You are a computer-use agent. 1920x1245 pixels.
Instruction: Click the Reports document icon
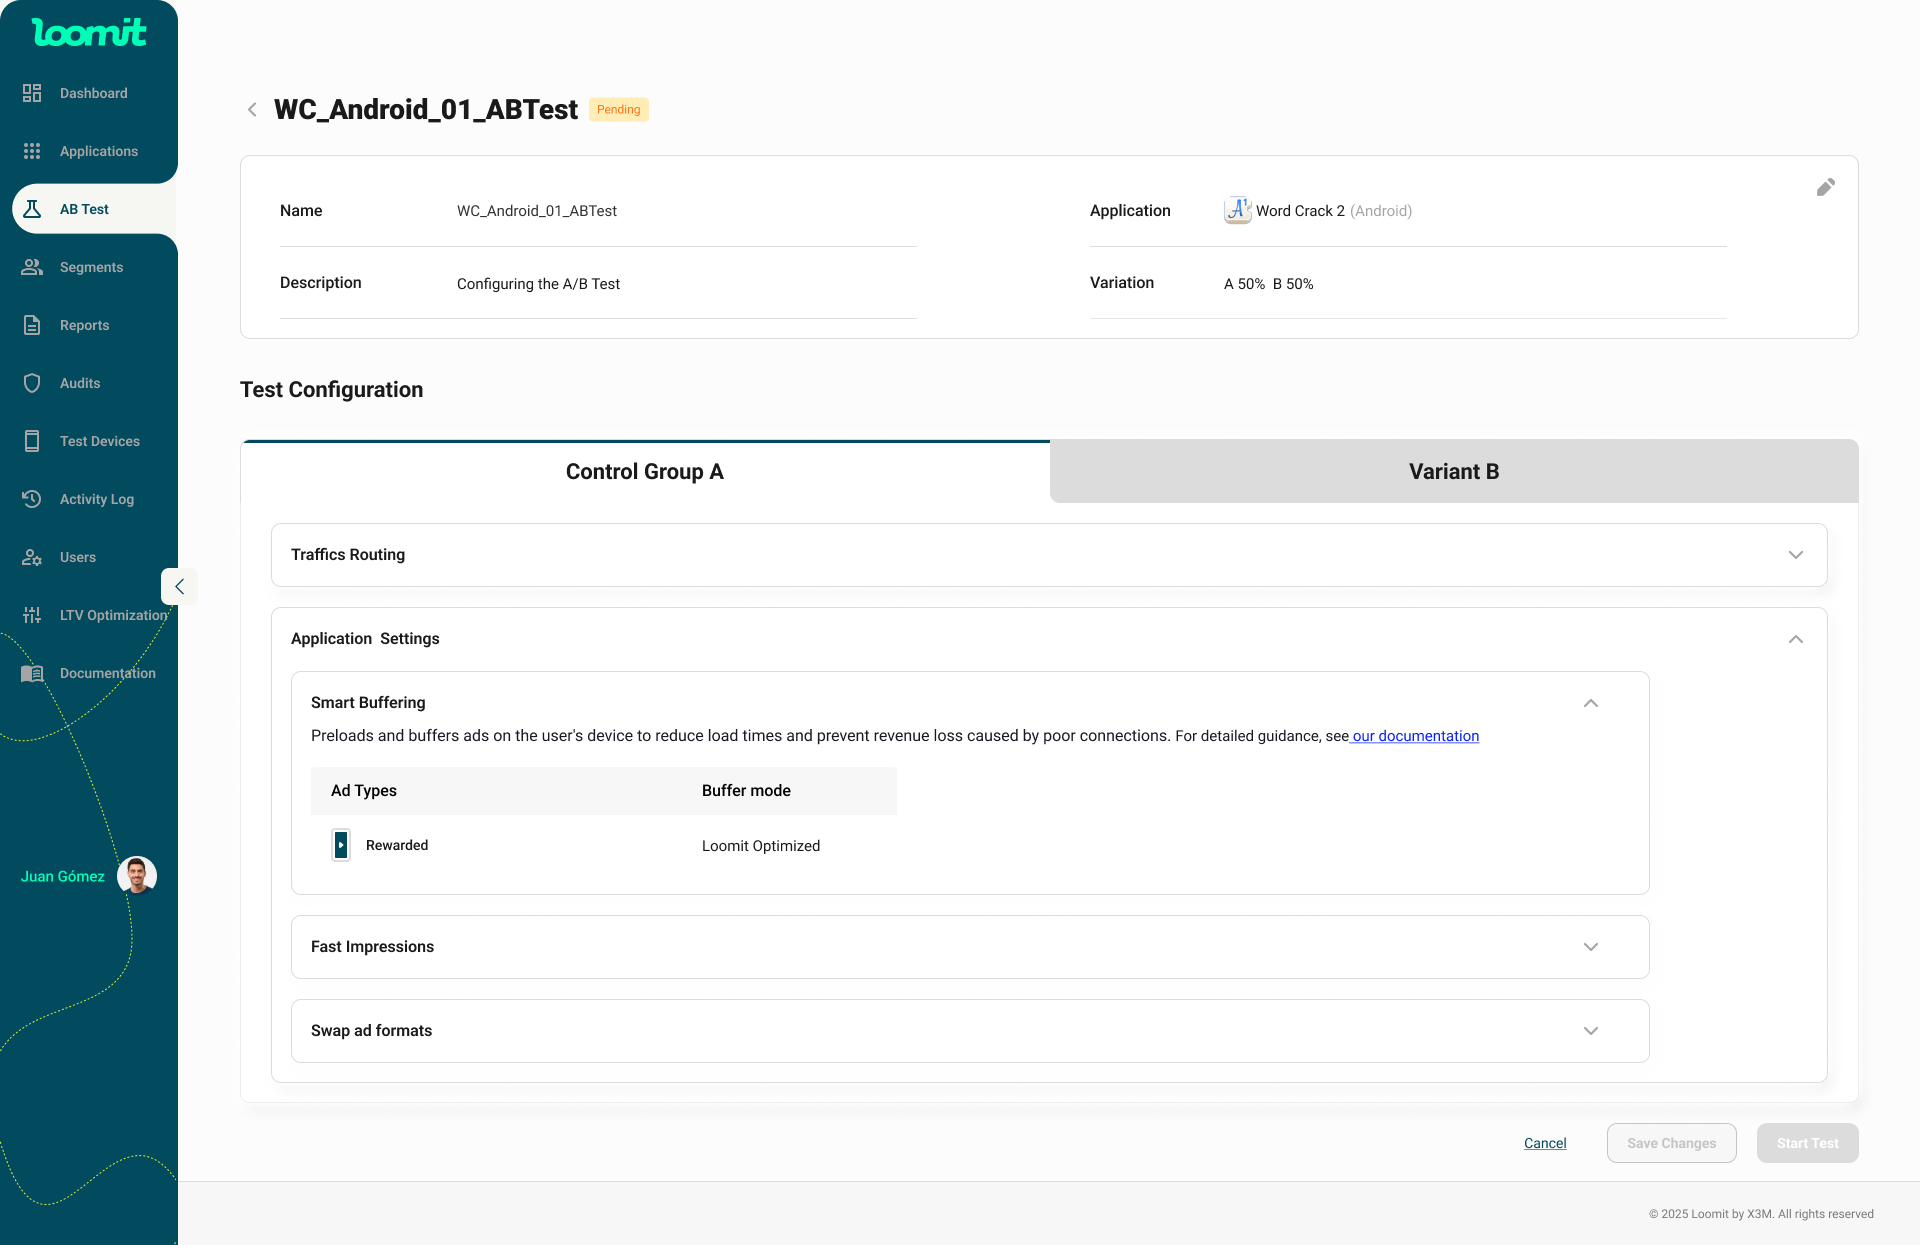click(x=32, y=325)
